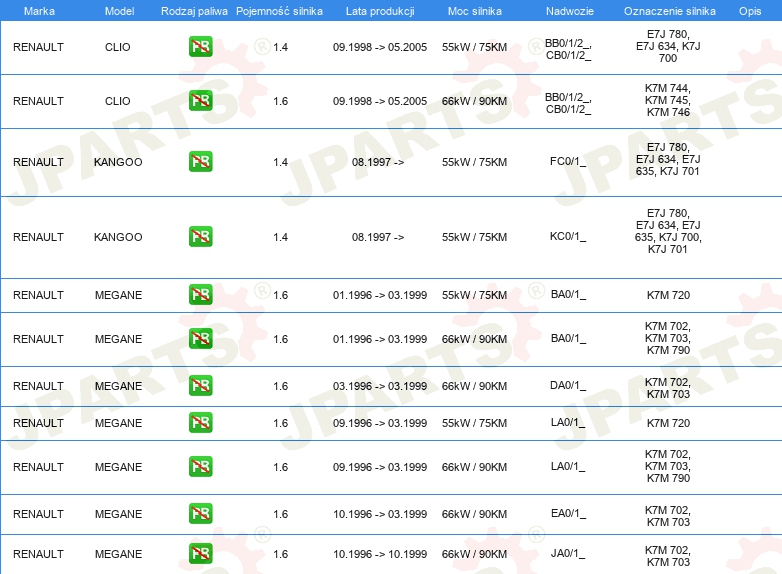Click the Oznaczenie silnika column header
The width and height of the screenshot is (782, 574).
tap(669, 11)
